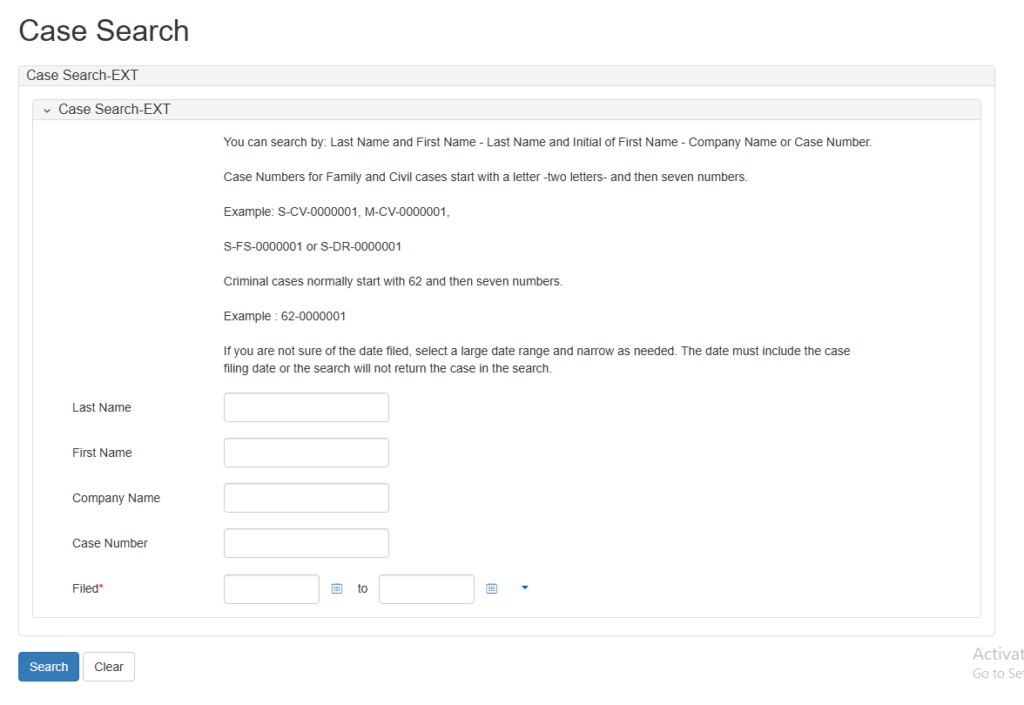Select the Company Name text field

click(306, 498)
